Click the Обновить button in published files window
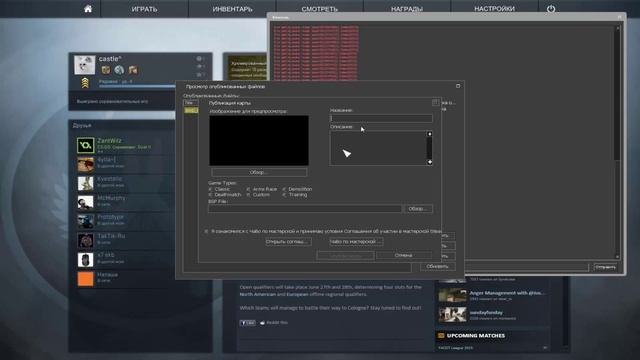640x360 pixels. pos(438,267)
